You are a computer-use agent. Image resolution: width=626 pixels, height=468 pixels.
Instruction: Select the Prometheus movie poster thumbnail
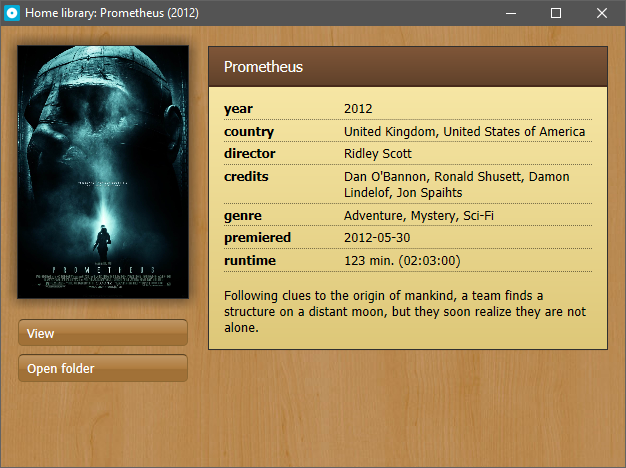103,172
